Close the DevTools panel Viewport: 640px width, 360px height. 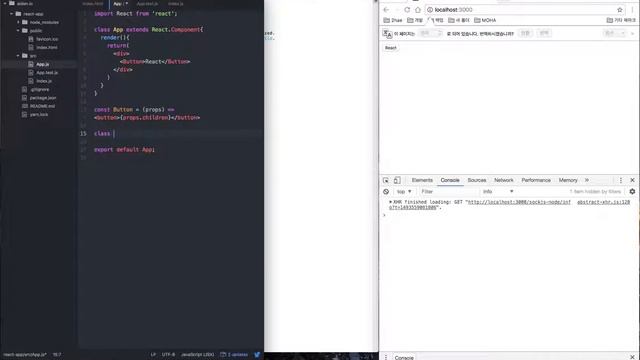(633, 180)
